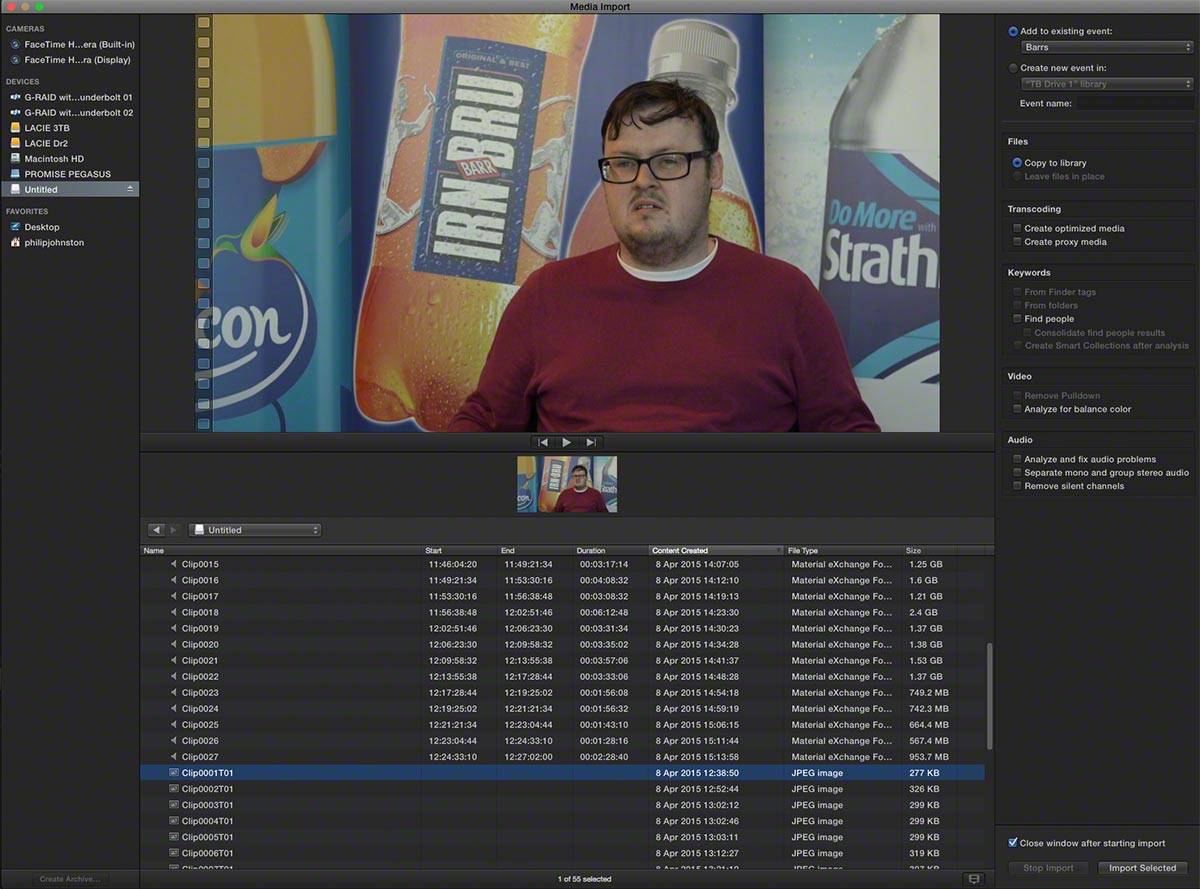Select Copy to library option
Viewport: 1200px width, 889px height.
point(1017,163)
